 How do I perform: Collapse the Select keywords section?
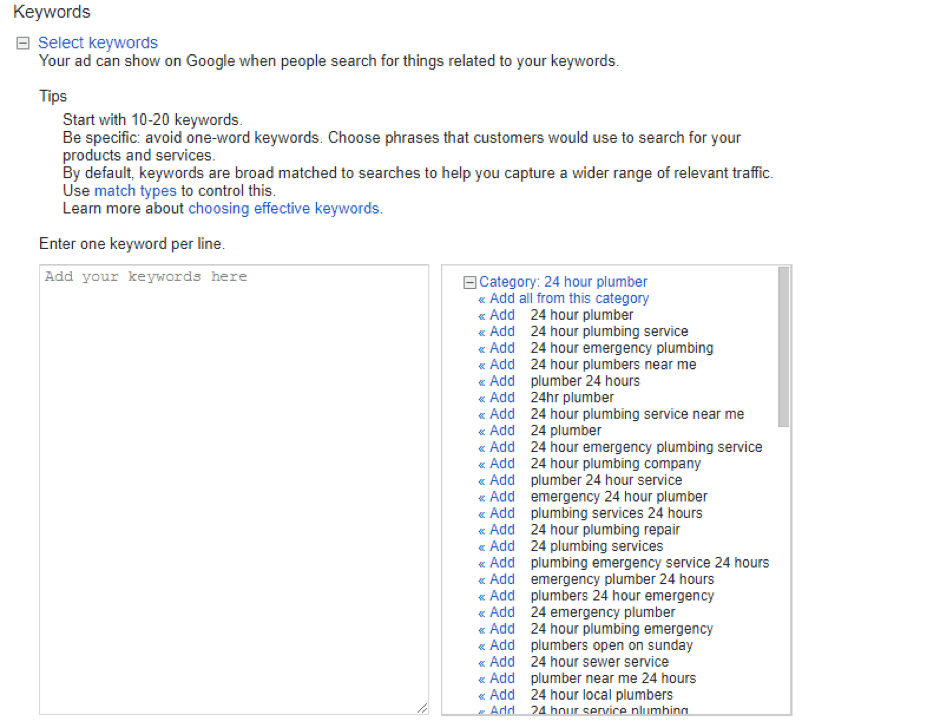(23, 44)
